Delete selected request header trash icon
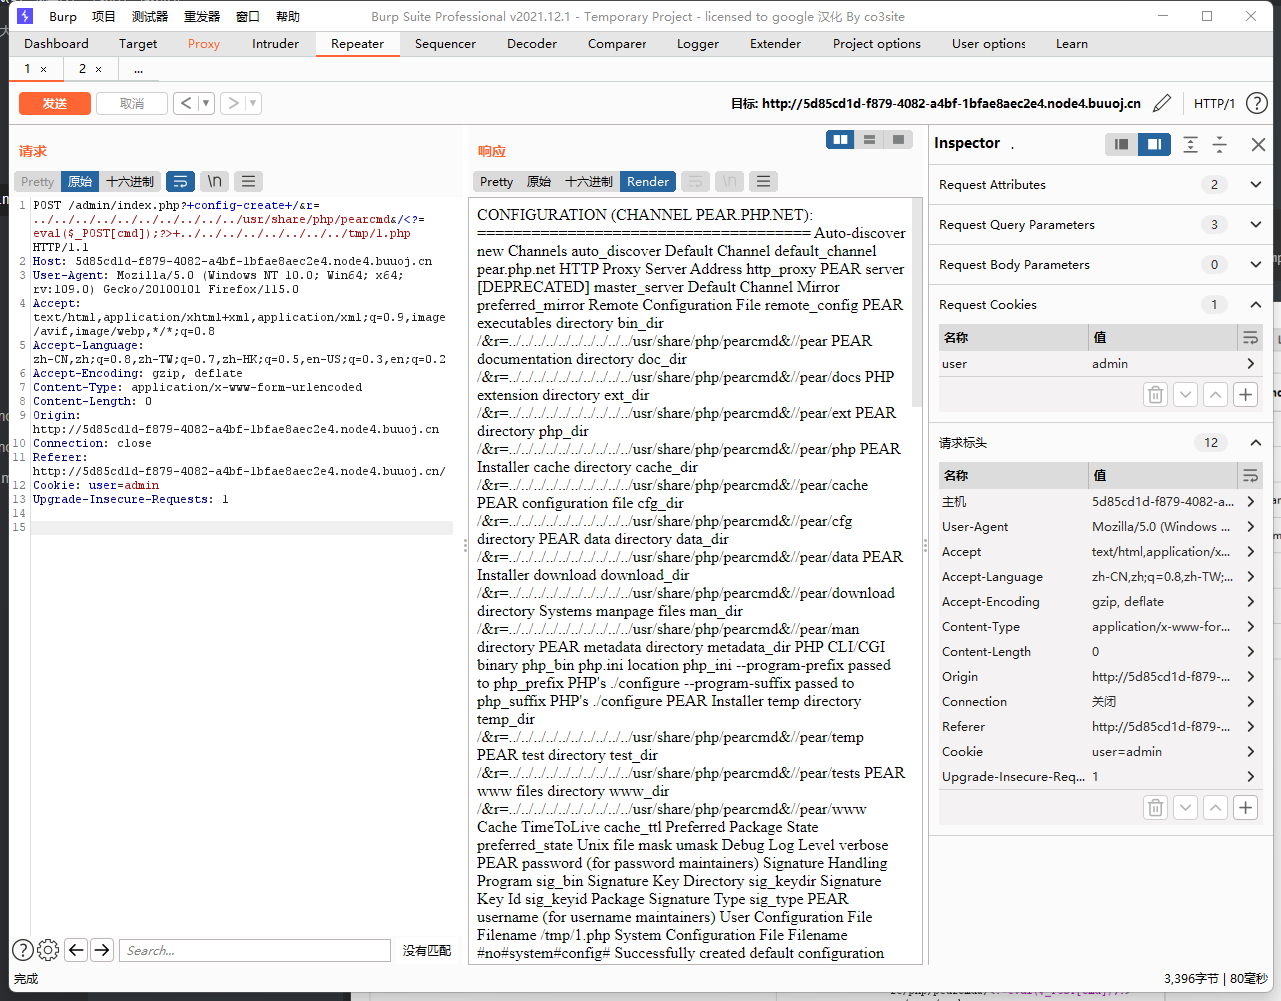The image size is (1281, 1001). pos(1155,807)
